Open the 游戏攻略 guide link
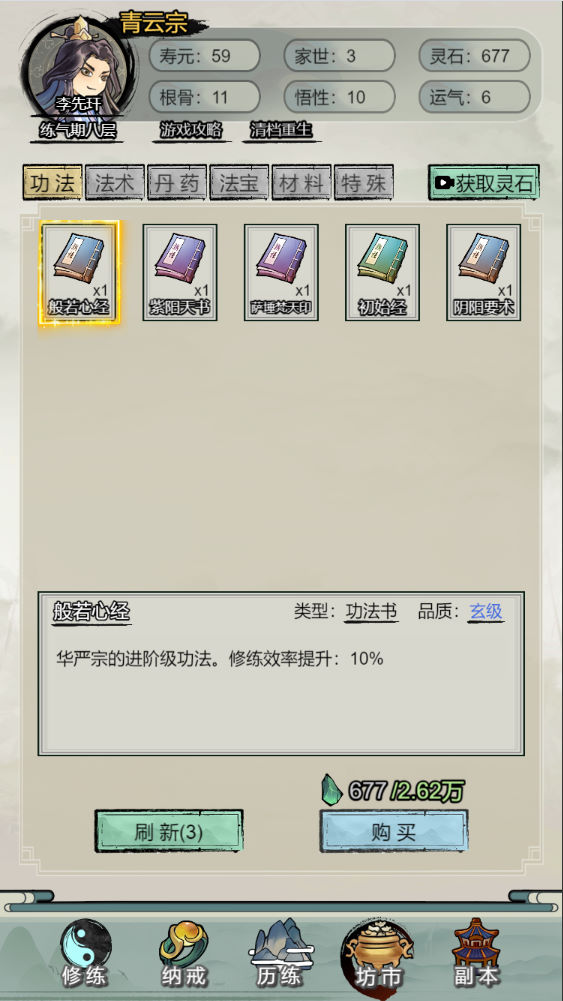The image size is (563, 1001). (191, 130)
